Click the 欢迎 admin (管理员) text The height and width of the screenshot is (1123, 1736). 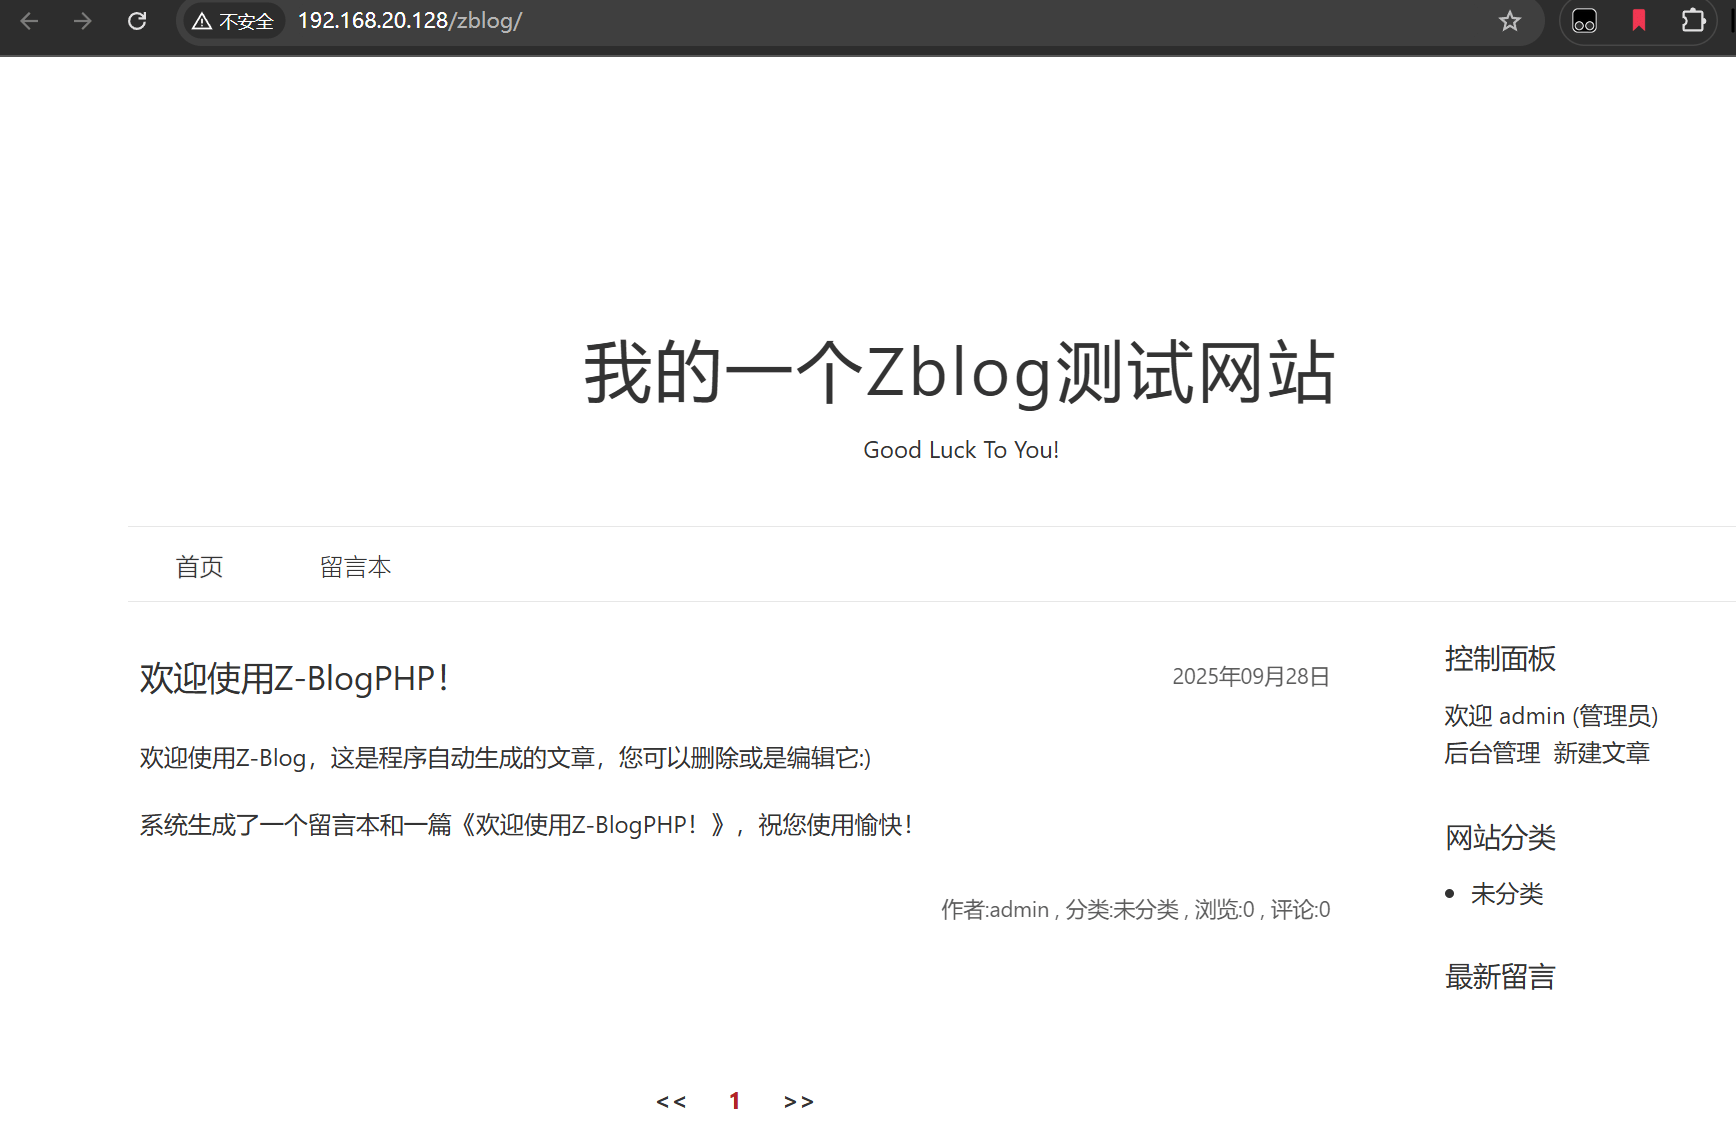[x=1551, y=716]
